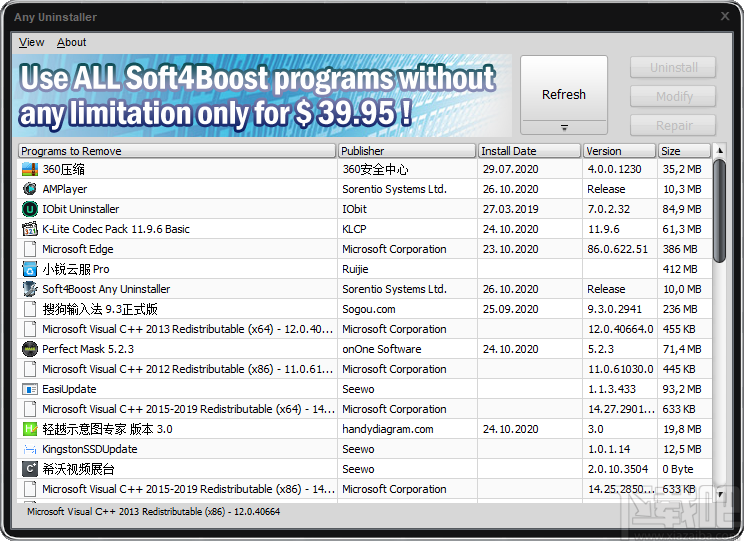Screen dimensions: 744x541
Task: Click the Microsoft Edge blank file icon
Action: tap(30, 249)
